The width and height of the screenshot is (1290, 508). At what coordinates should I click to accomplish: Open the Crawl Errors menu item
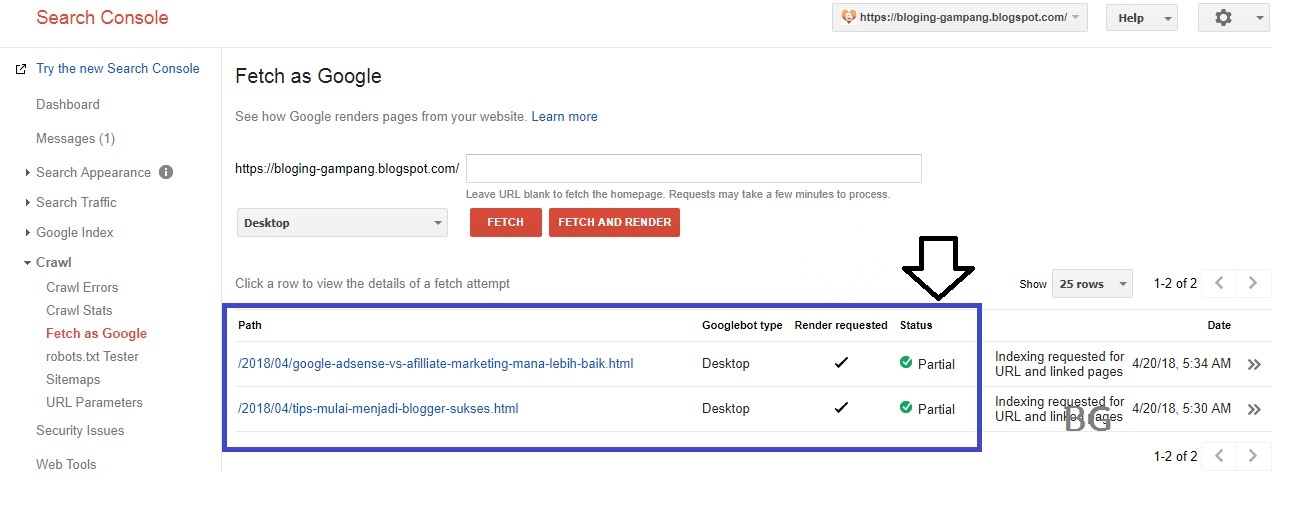(x=82, y=287)
